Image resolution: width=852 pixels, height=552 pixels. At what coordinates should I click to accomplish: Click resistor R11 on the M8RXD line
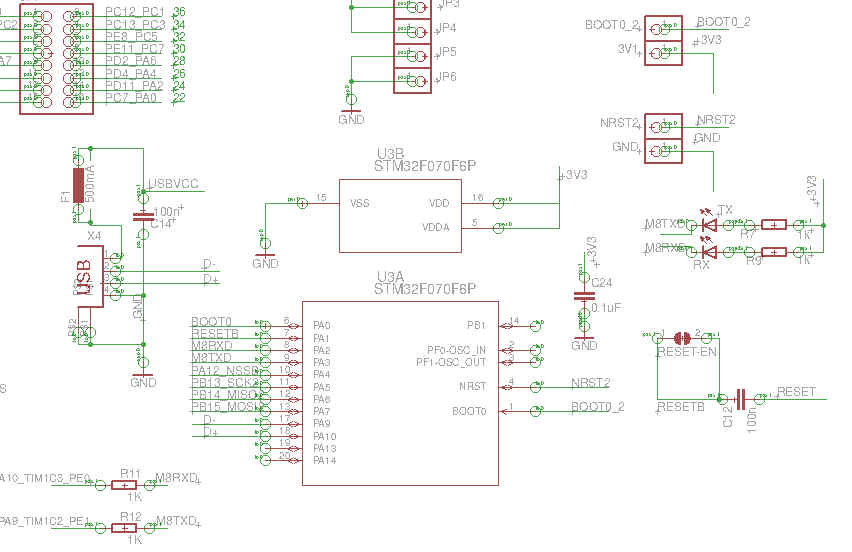tap(124, 485)
